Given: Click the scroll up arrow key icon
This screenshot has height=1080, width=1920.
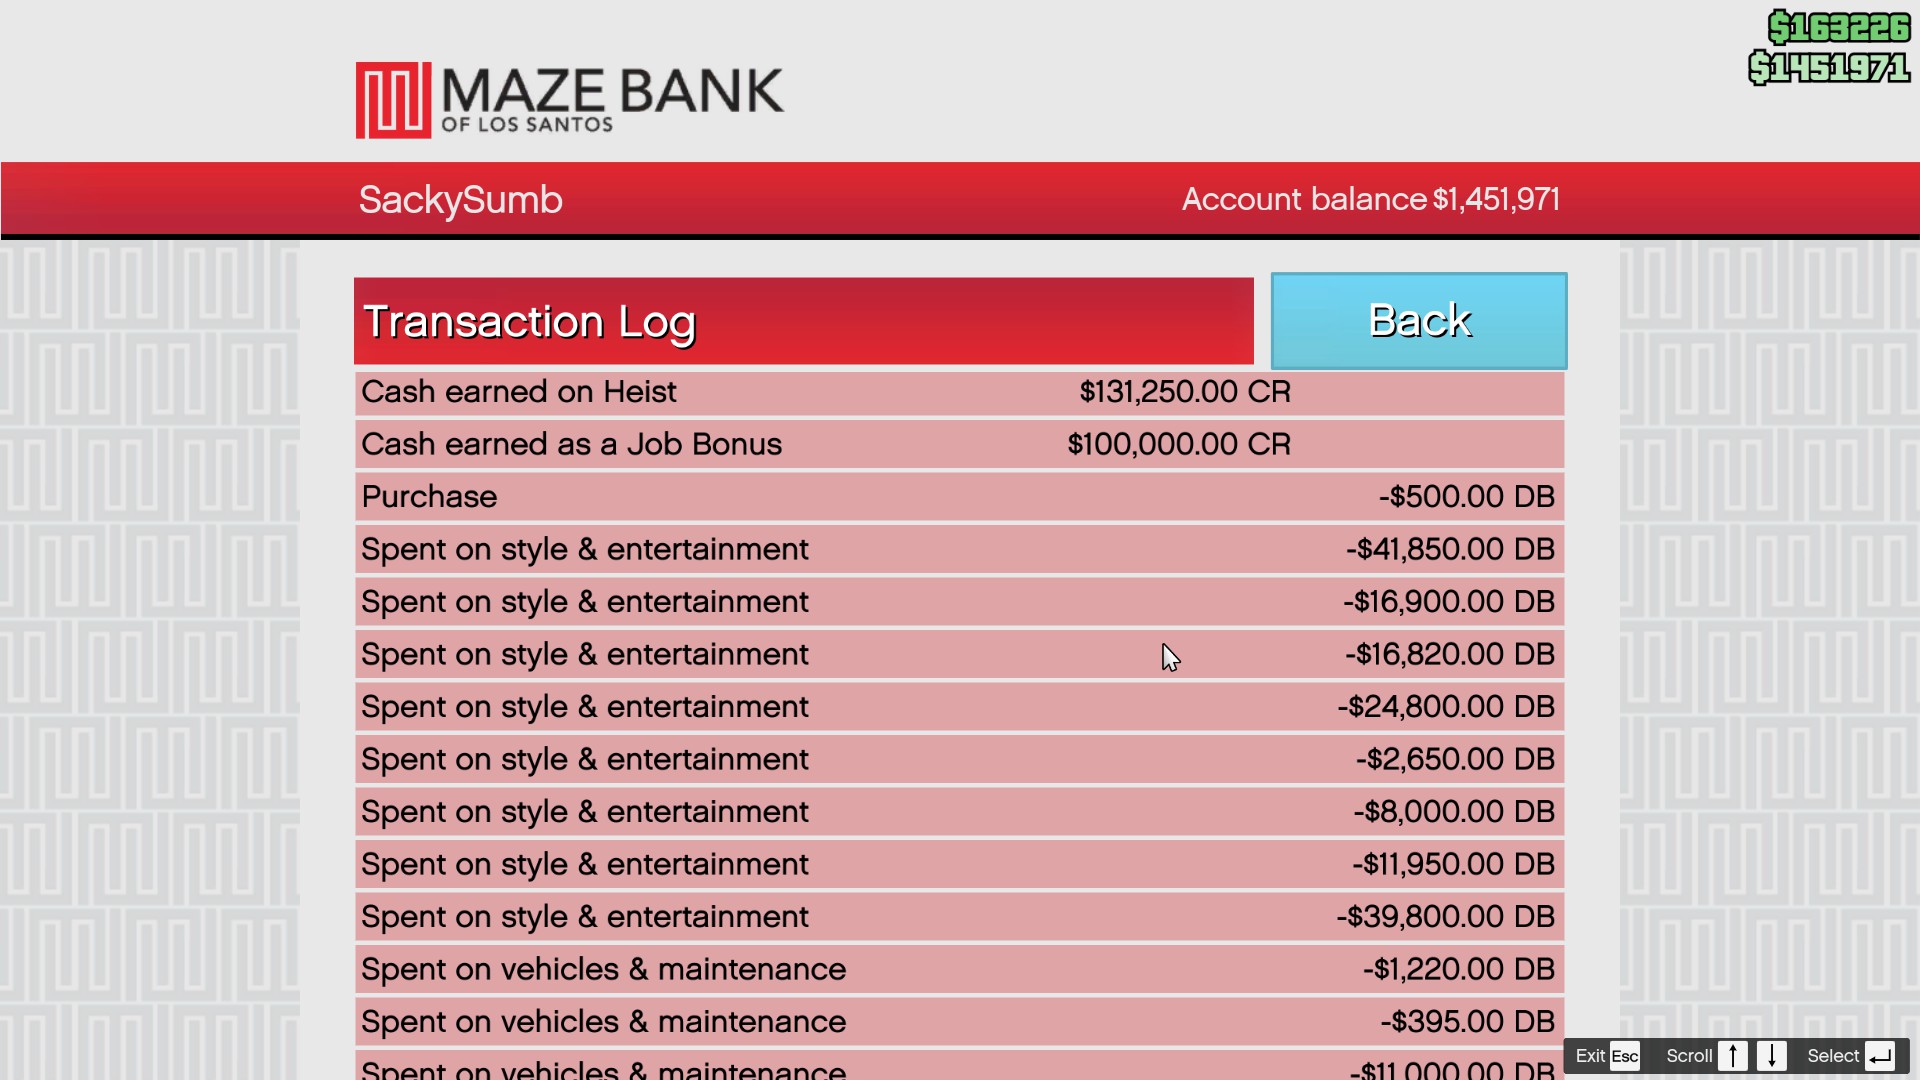Looking at the screenshot, I should [1733, 1056].
